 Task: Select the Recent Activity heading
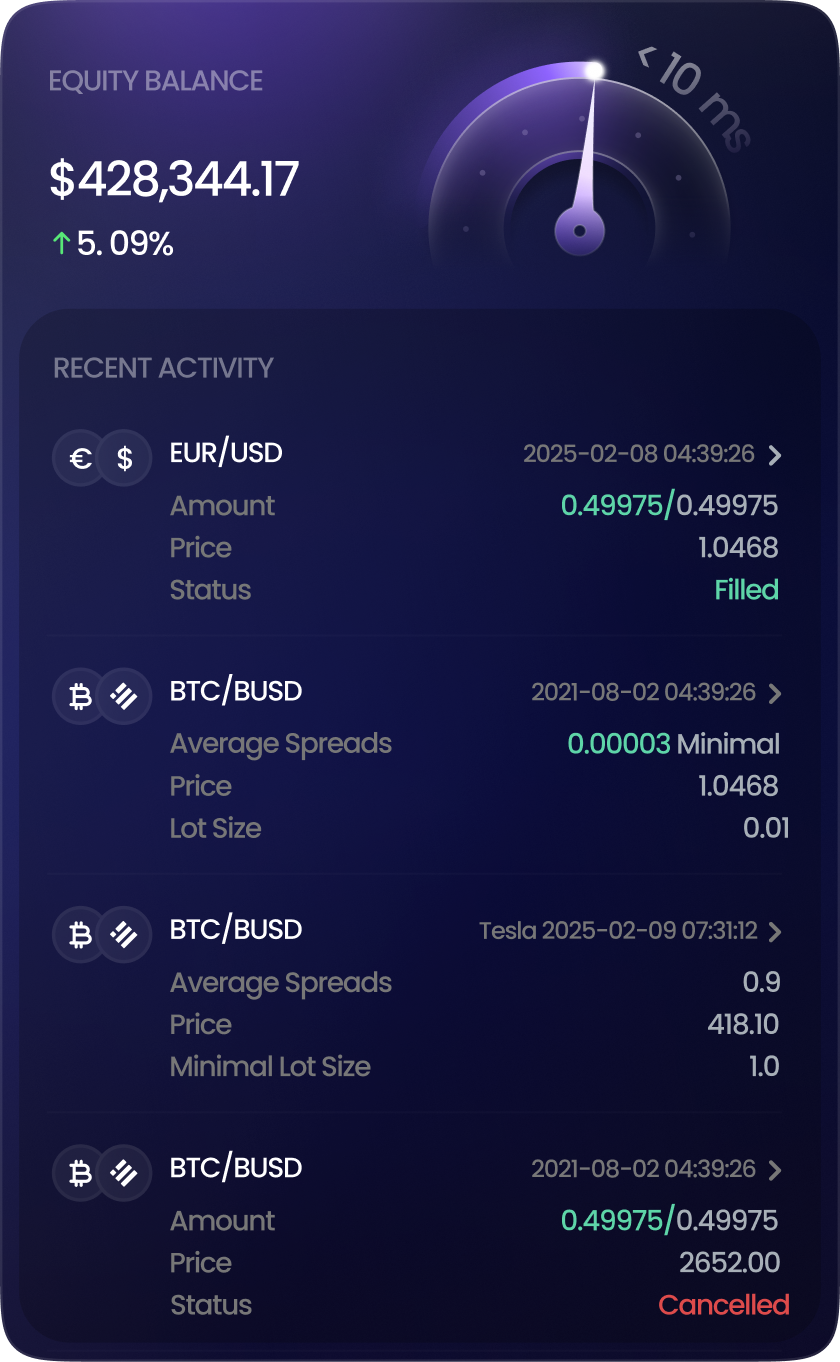tap(163, 367)
